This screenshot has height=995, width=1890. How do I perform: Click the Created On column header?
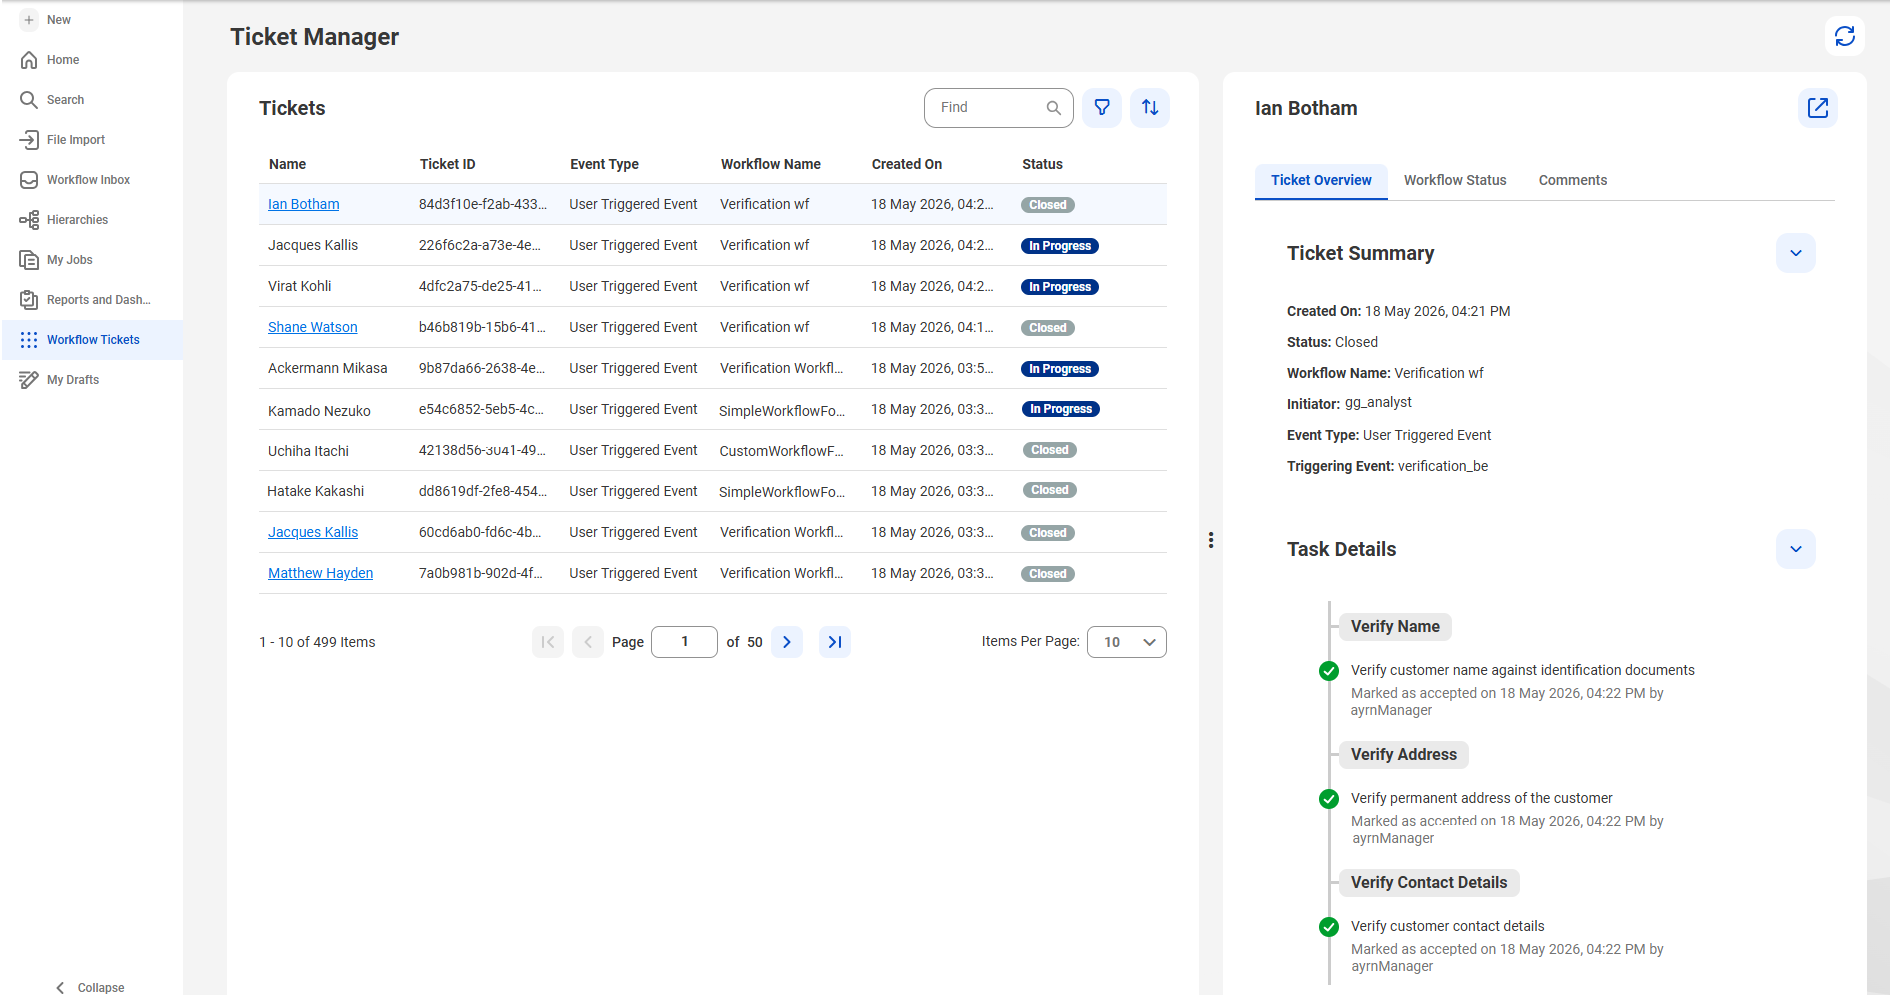[x=907, y=164]
